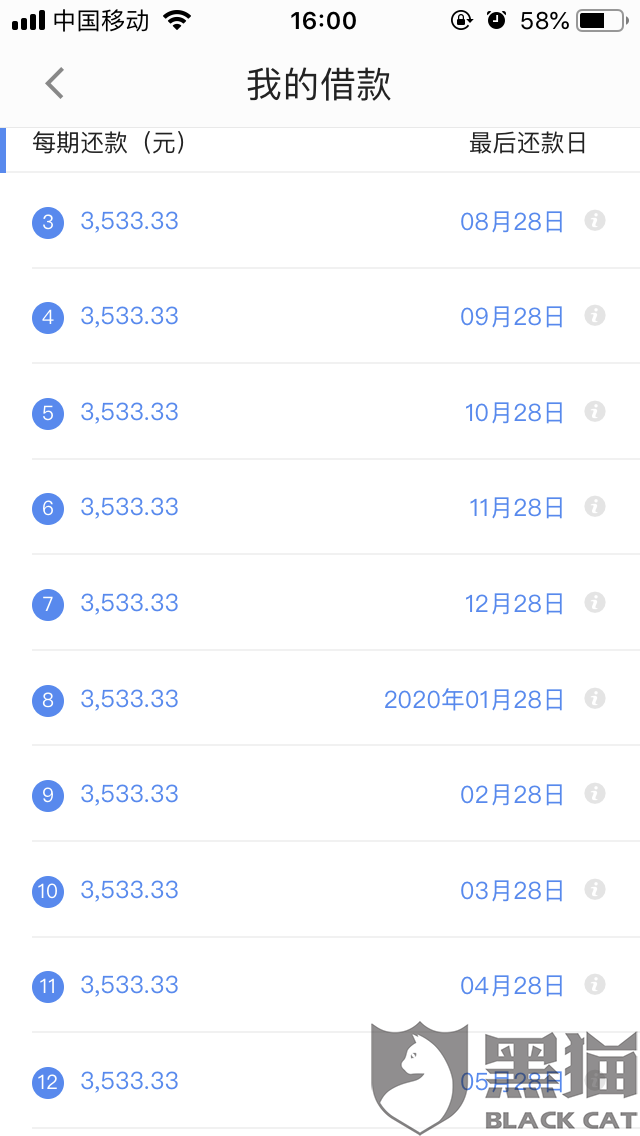Select installment number 3 badge
Viewport: 640px width, 1136px height.
(x=48, y=222)
